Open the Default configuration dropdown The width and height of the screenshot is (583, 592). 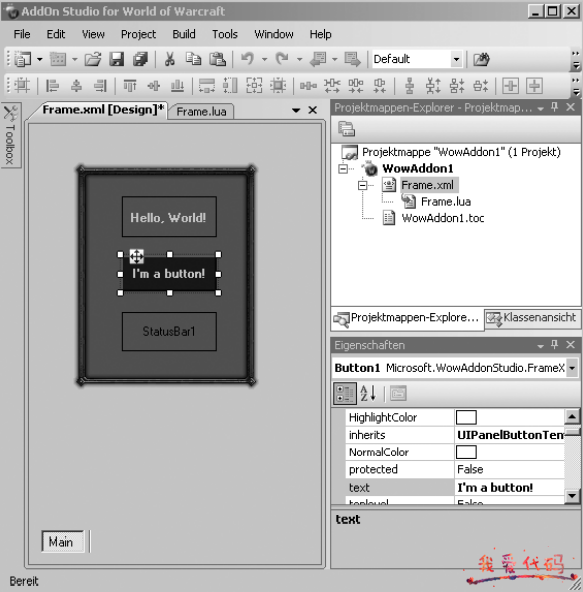click(456, 59)
